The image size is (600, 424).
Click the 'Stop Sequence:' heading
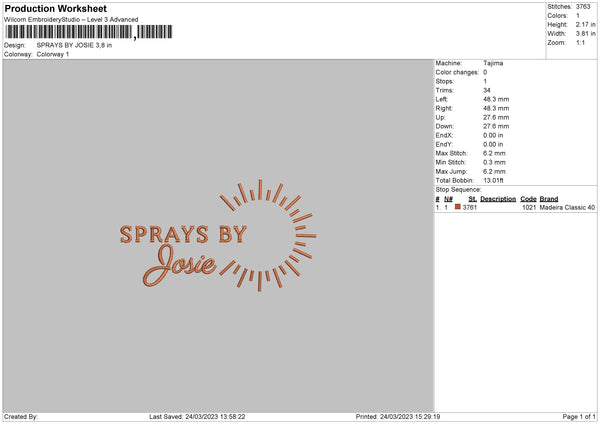(x=458, y=189)
